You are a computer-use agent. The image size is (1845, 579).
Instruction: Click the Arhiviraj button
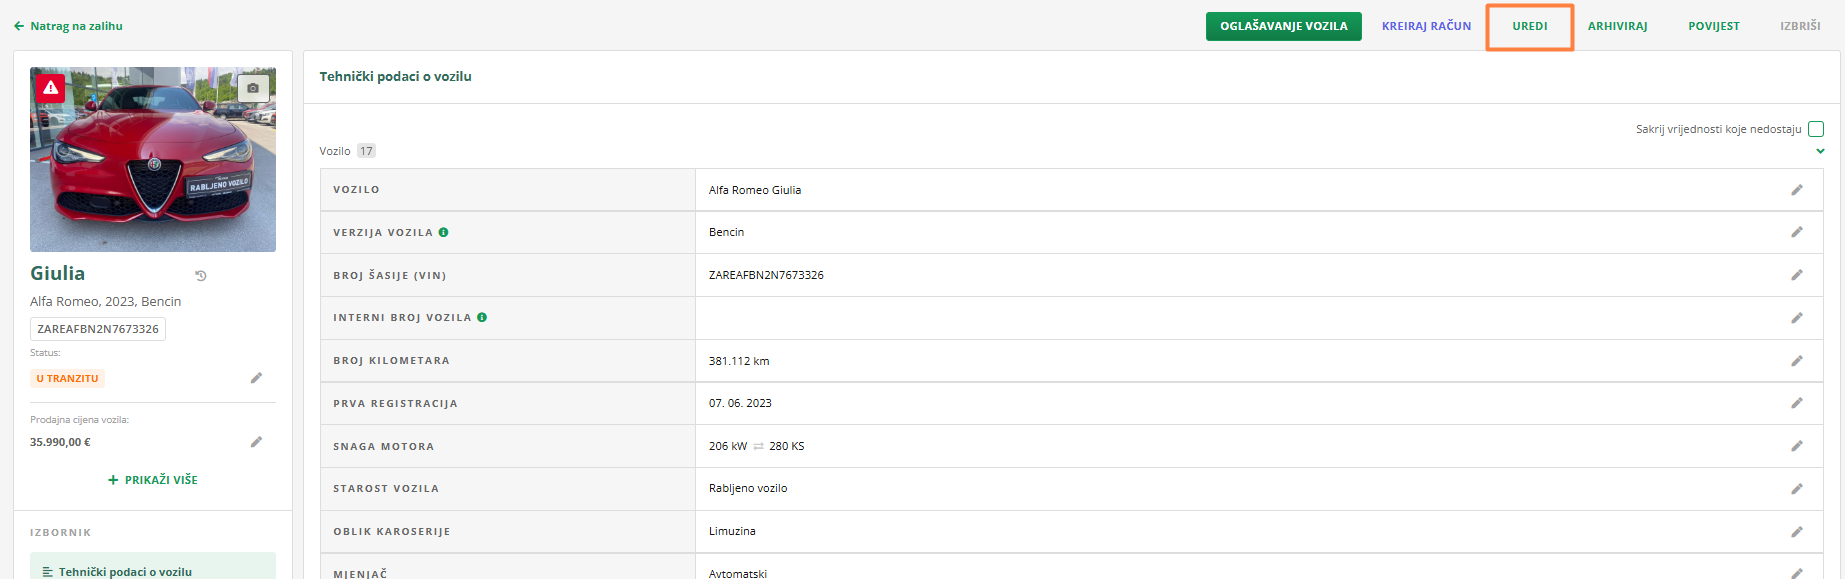pos(1617,26)
